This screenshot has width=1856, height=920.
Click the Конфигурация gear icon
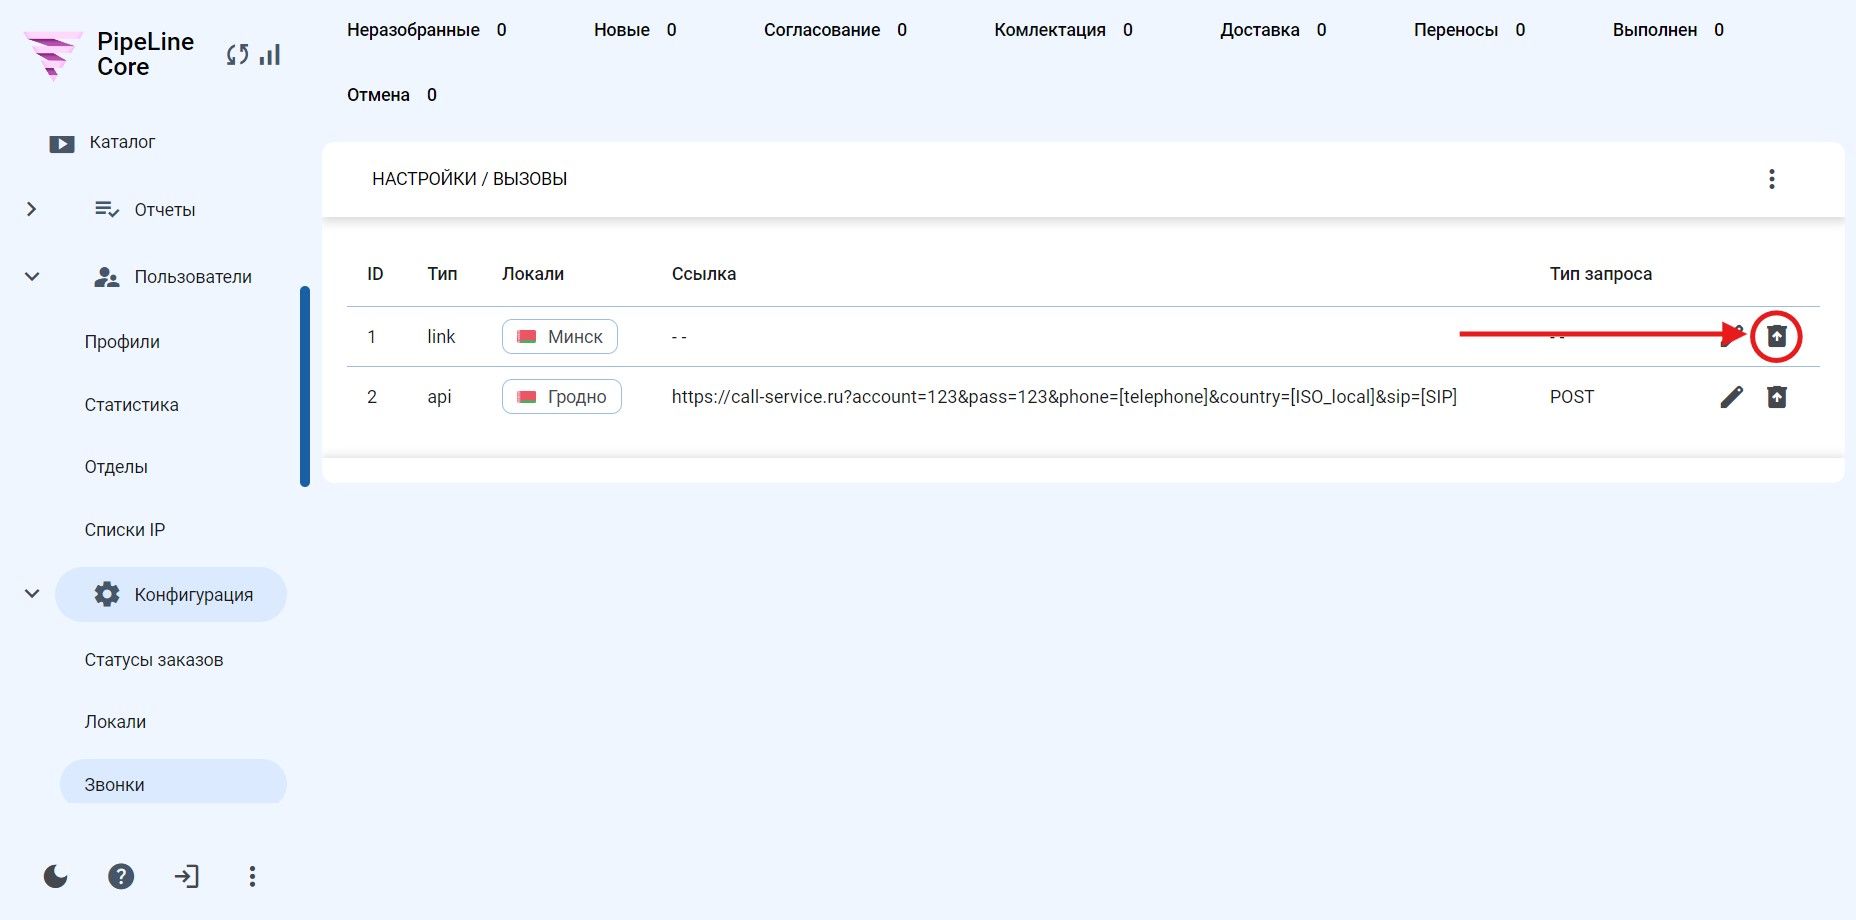coord(107,594)
